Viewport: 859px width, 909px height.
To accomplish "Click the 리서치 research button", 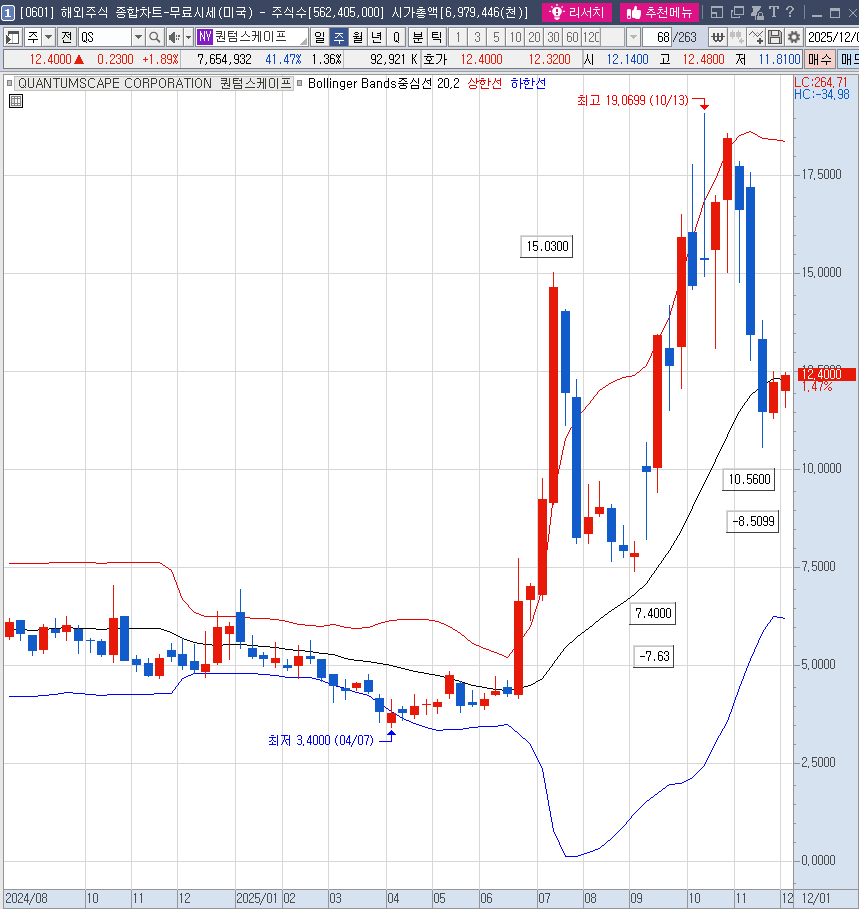I will [x=578, y=13].
